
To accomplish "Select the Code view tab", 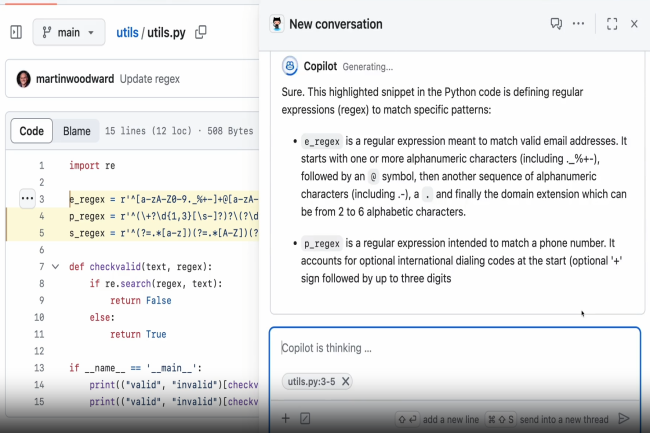I will pyautogui.click(x=32, y=131).
